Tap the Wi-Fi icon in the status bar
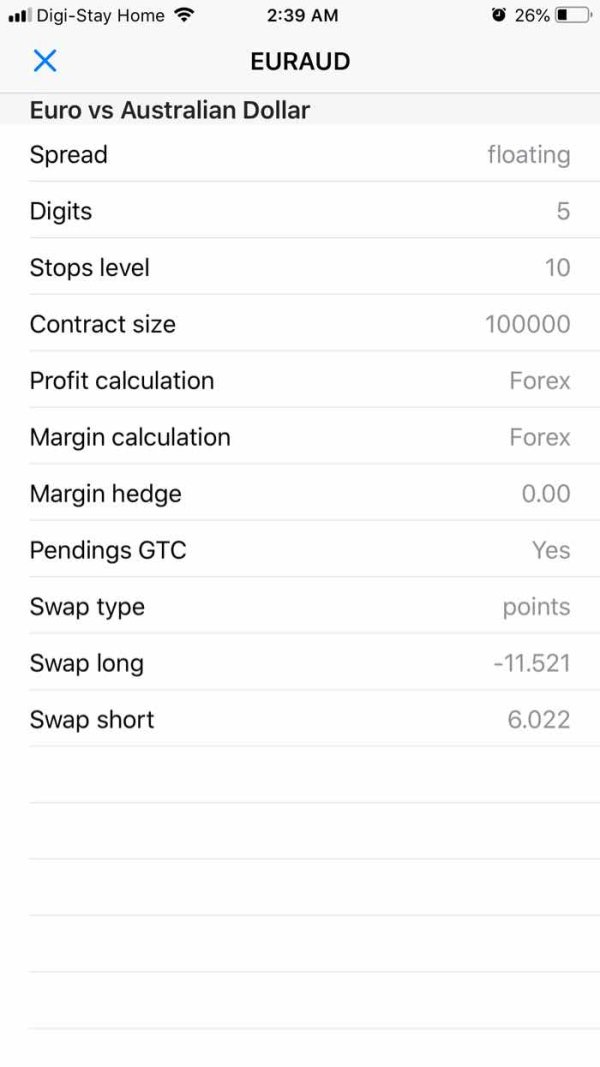This screenshot has width=600, height=1067. [x=183, y=15]
